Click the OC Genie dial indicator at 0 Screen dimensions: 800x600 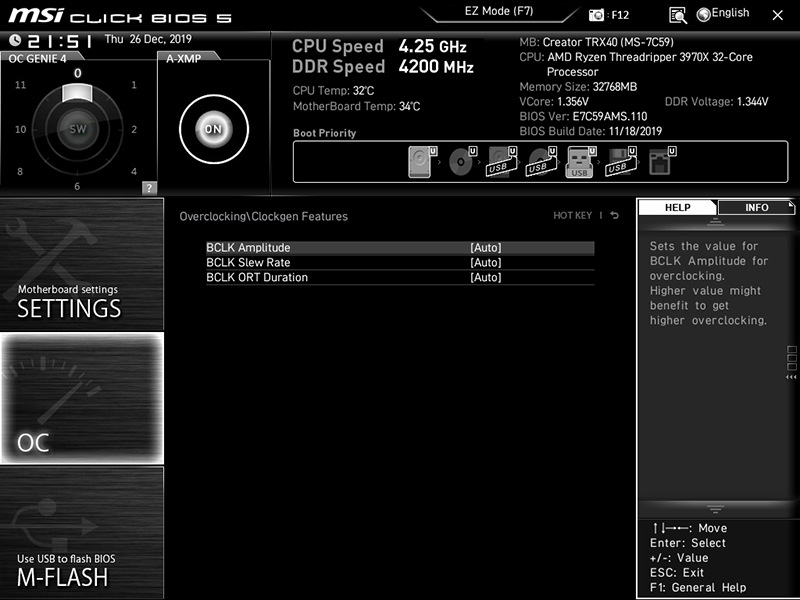[x=77, y=93]
